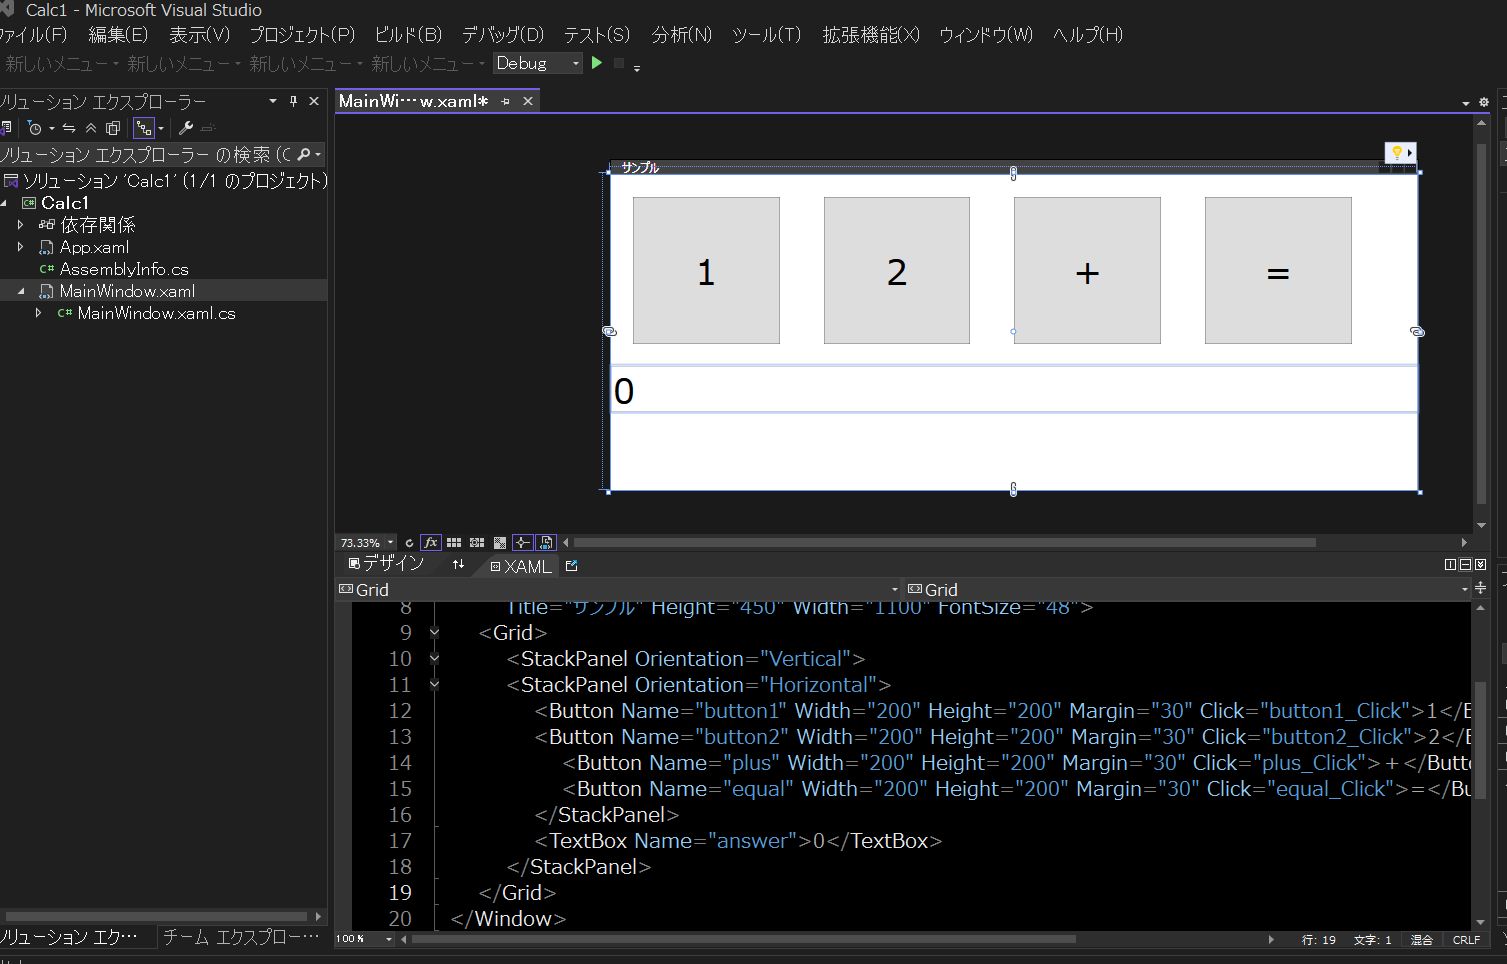
Task: Click the pending changes filter clock icon
Action: [35, 128]
